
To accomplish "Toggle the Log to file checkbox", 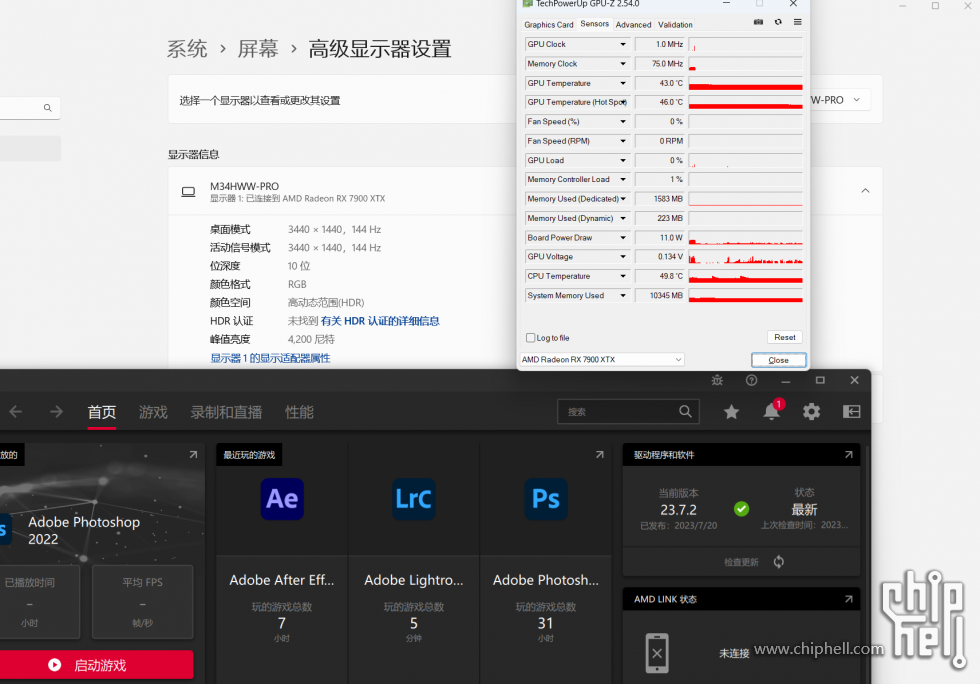I will click(x=530, y=338).
